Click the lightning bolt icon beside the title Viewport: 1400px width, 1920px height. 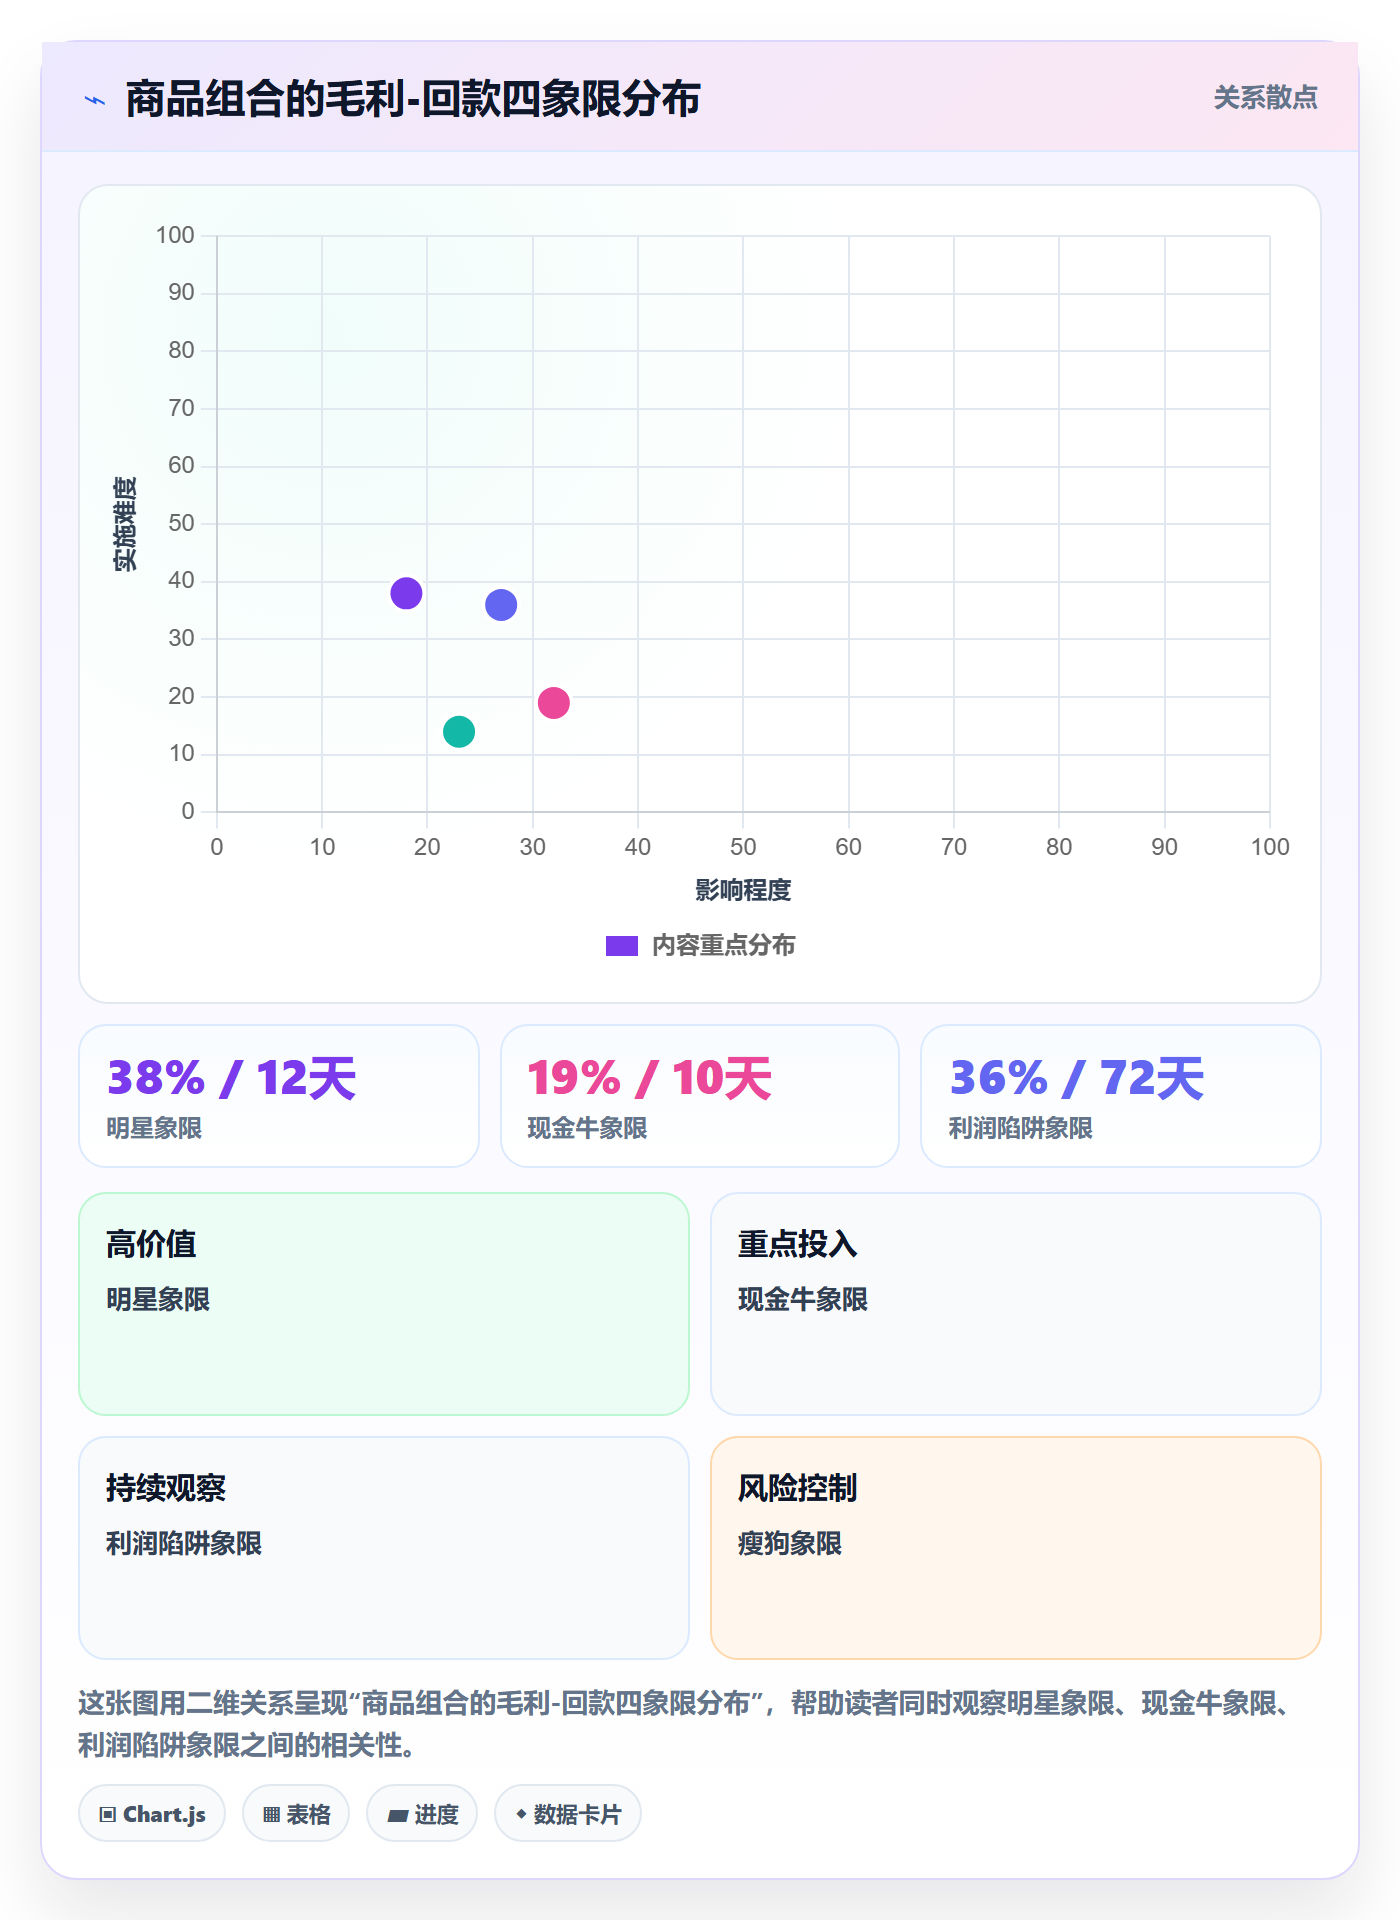pos(95,100)
